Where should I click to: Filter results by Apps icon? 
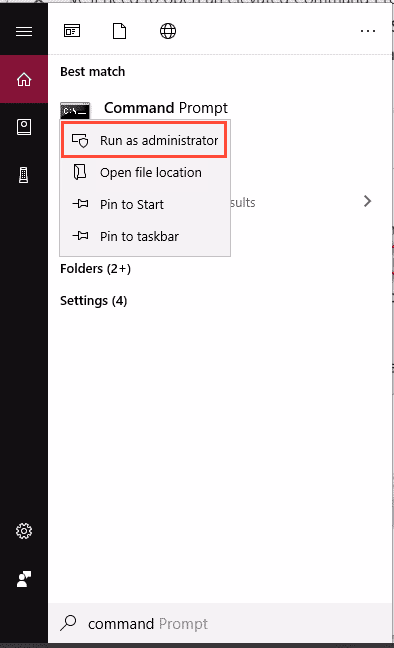tap(72, 31)
